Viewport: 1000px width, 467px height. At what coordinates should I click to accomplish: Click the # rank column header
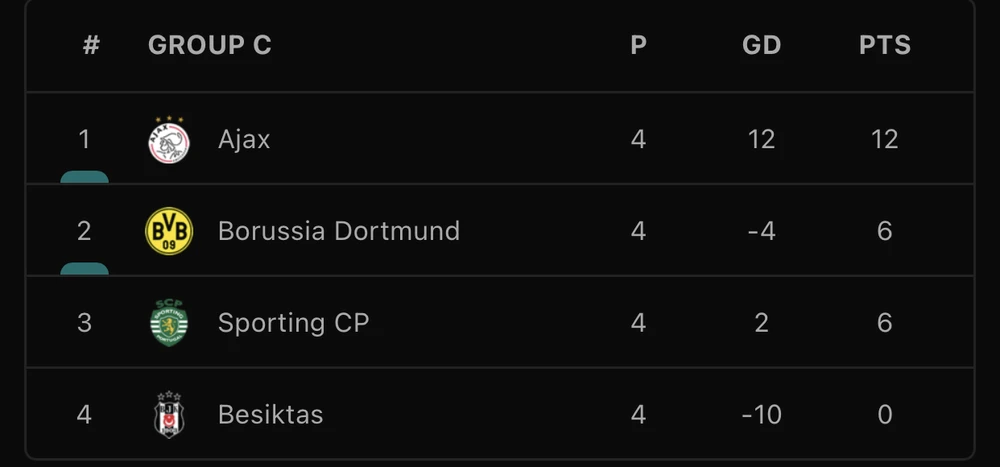tap(91, 45)
